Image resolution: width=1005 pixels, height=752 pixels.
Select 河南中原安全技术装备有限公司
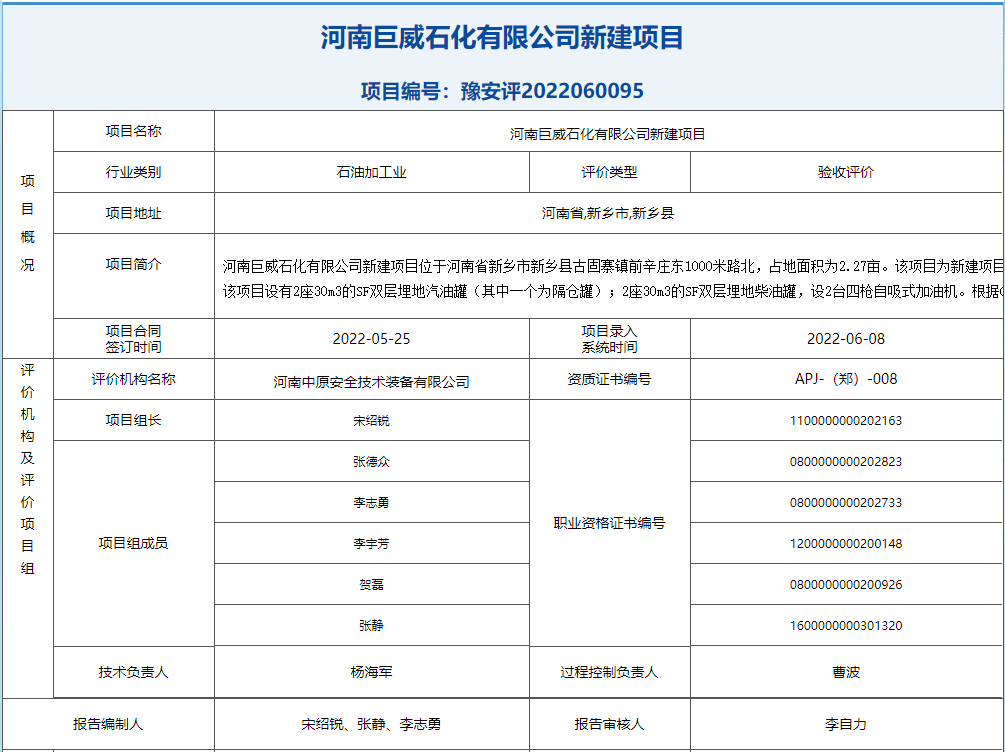(372, 382)
